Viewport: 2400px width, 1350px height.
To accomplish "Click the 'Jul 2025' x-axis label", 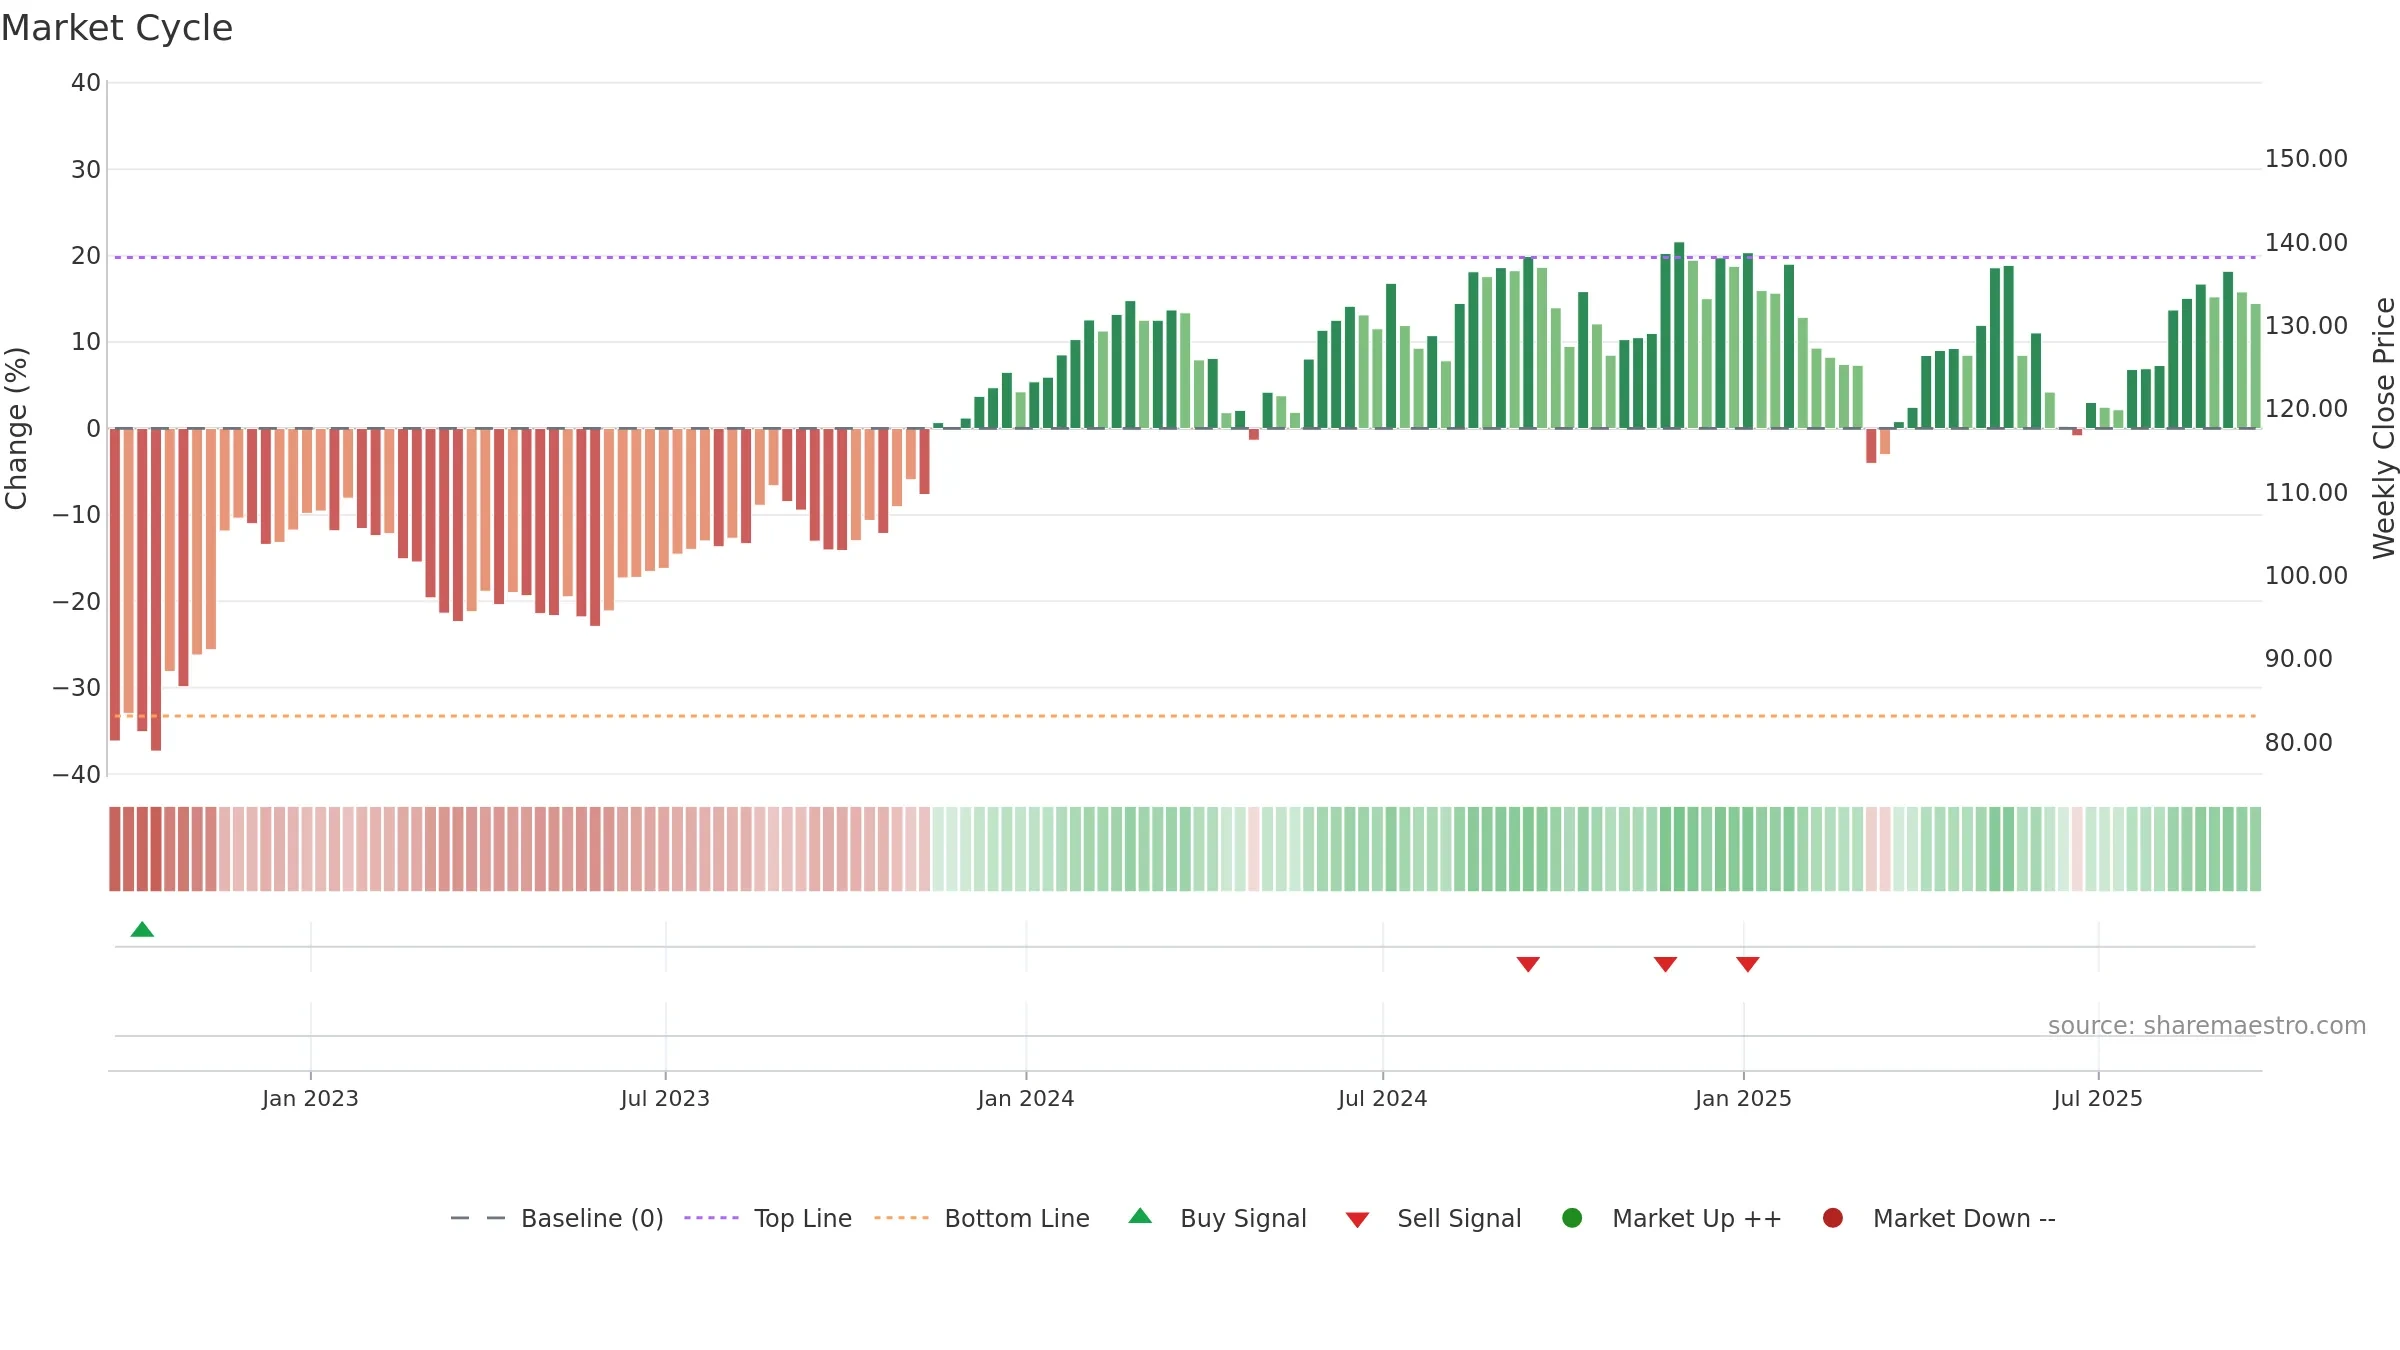I will [2098, 1098].
